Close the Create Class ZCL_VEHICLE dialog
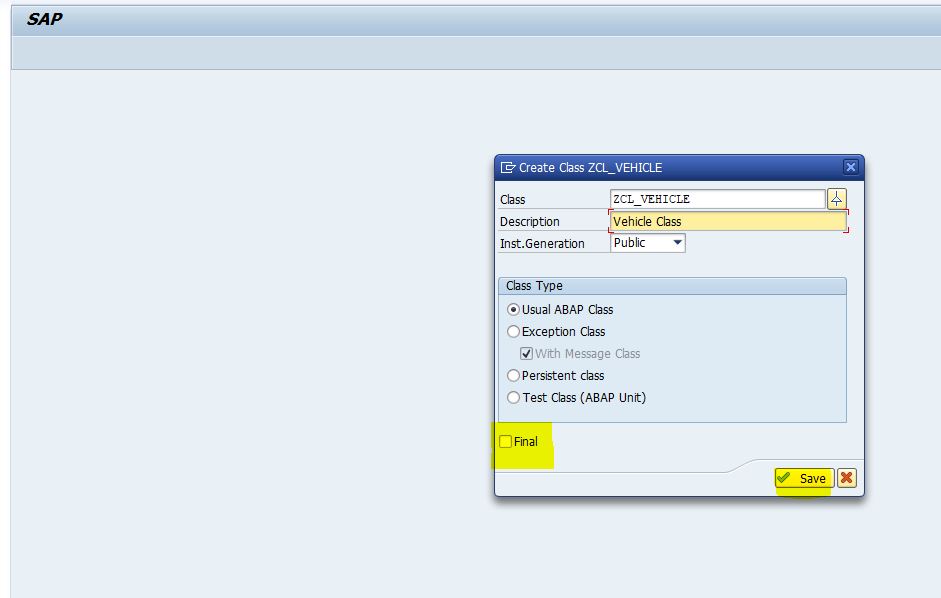This screenshot has height=598, width=941. 850,167
